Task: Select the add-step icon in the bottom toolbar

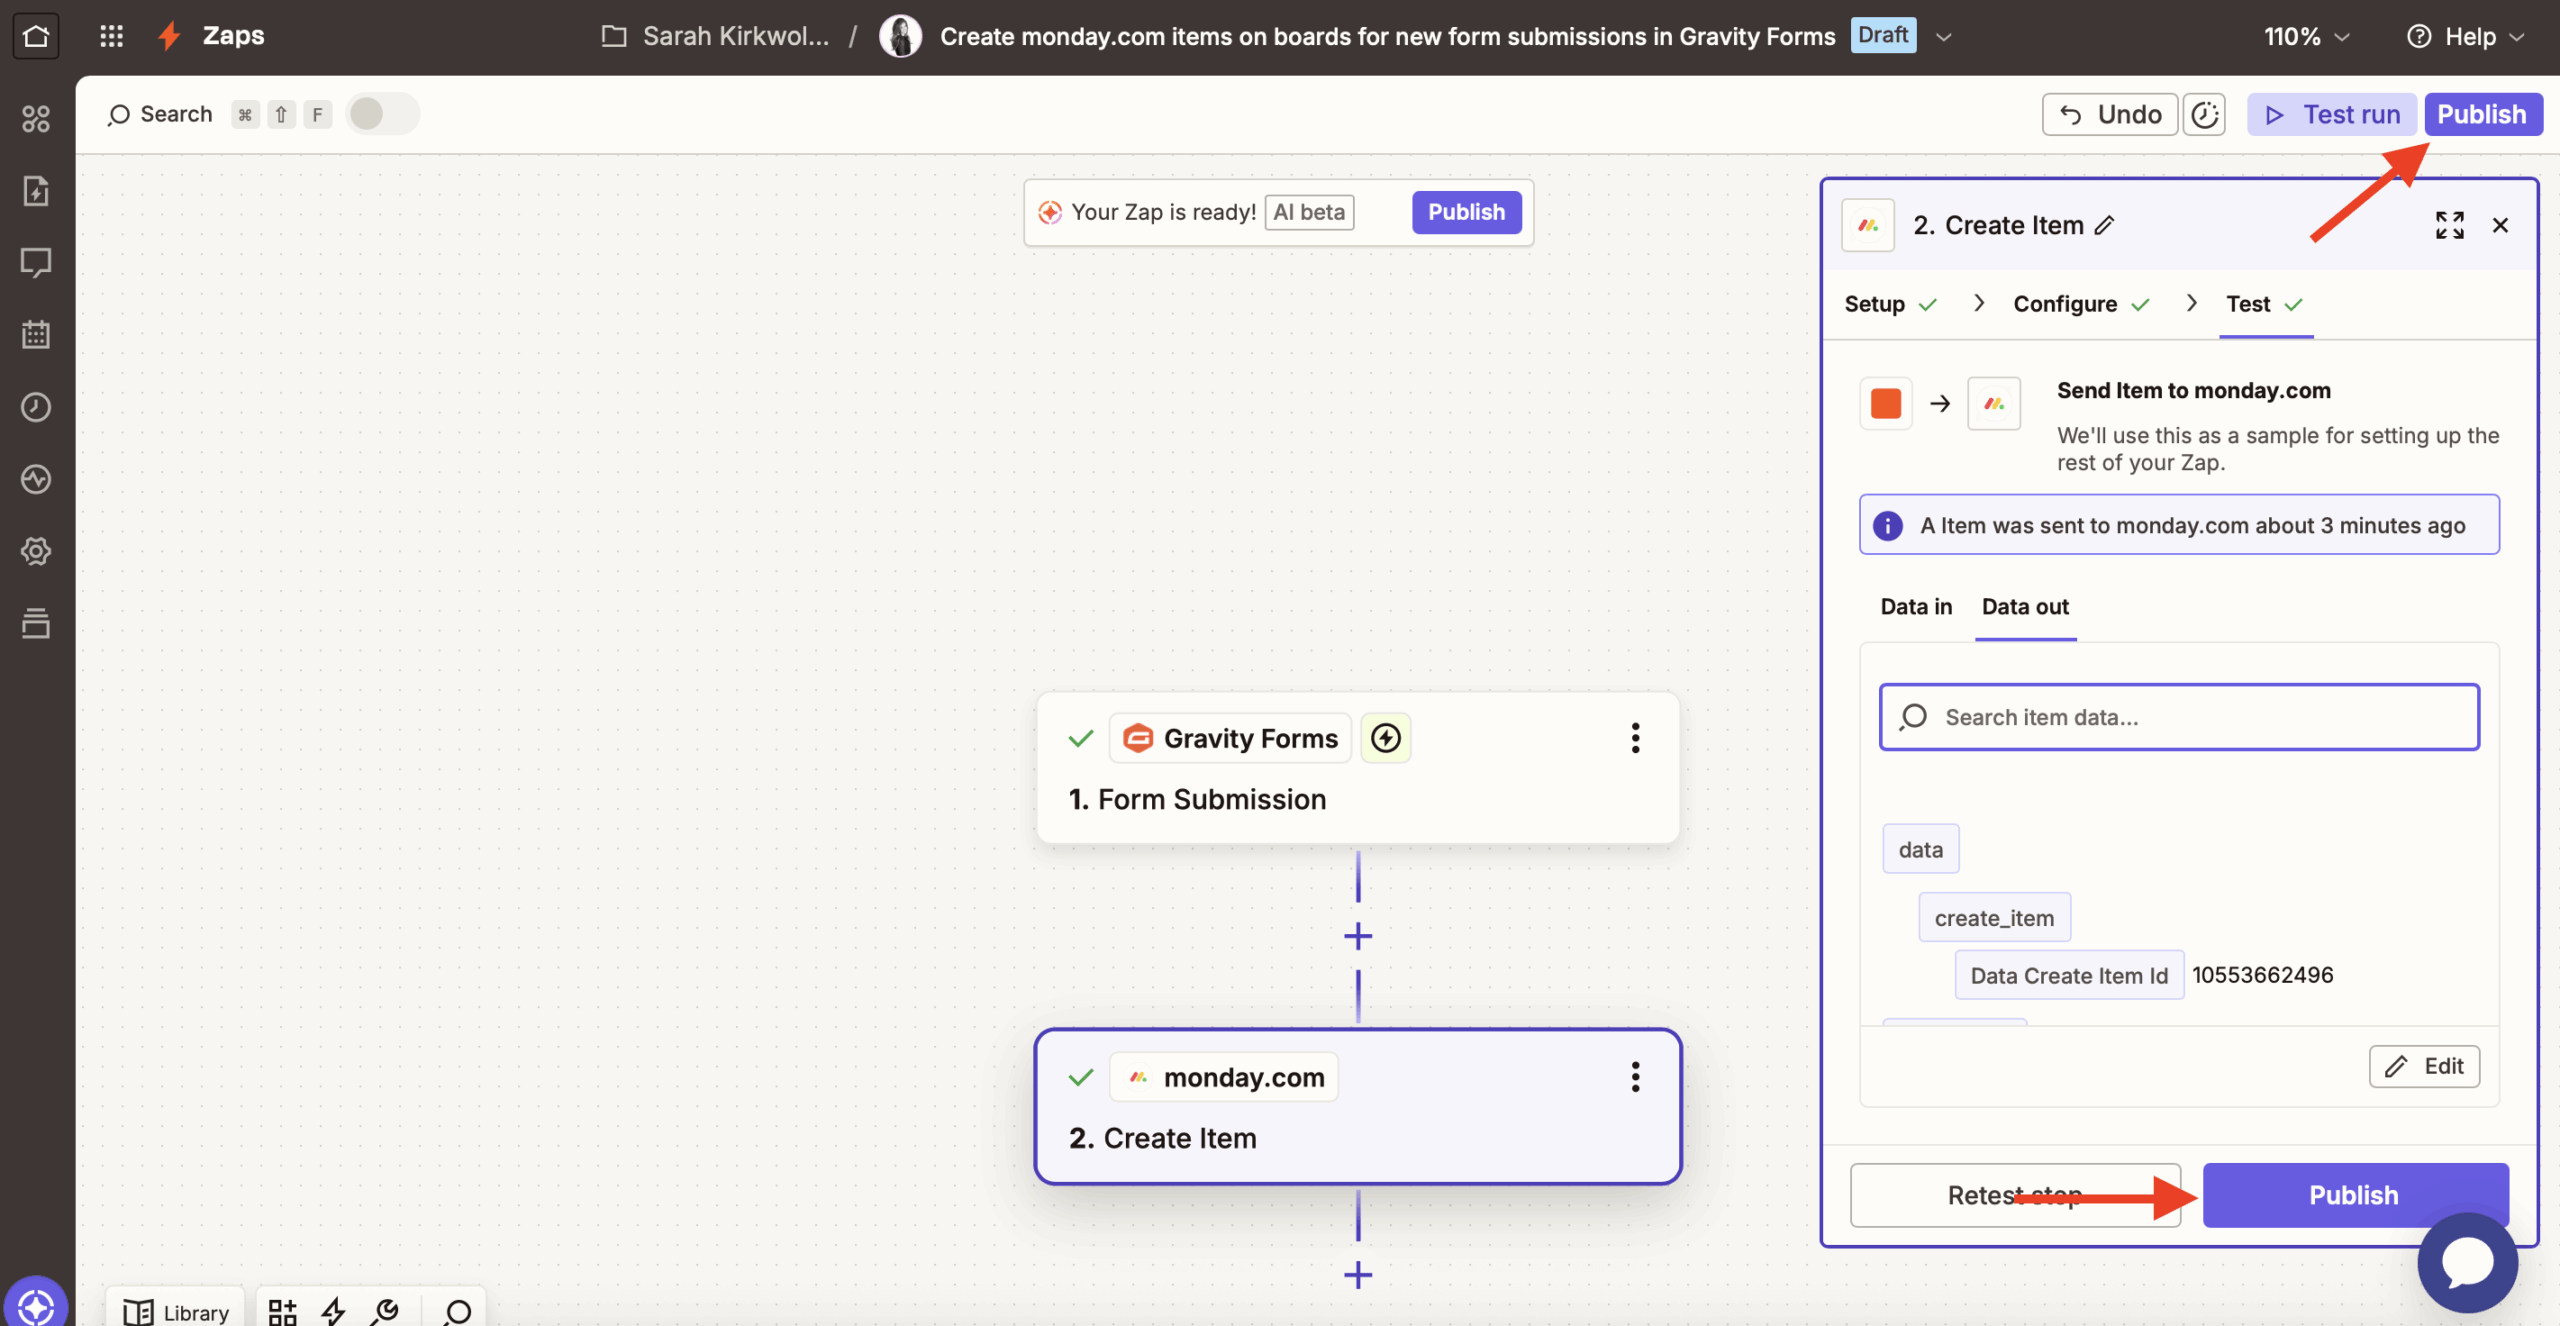Action: 283,1311
